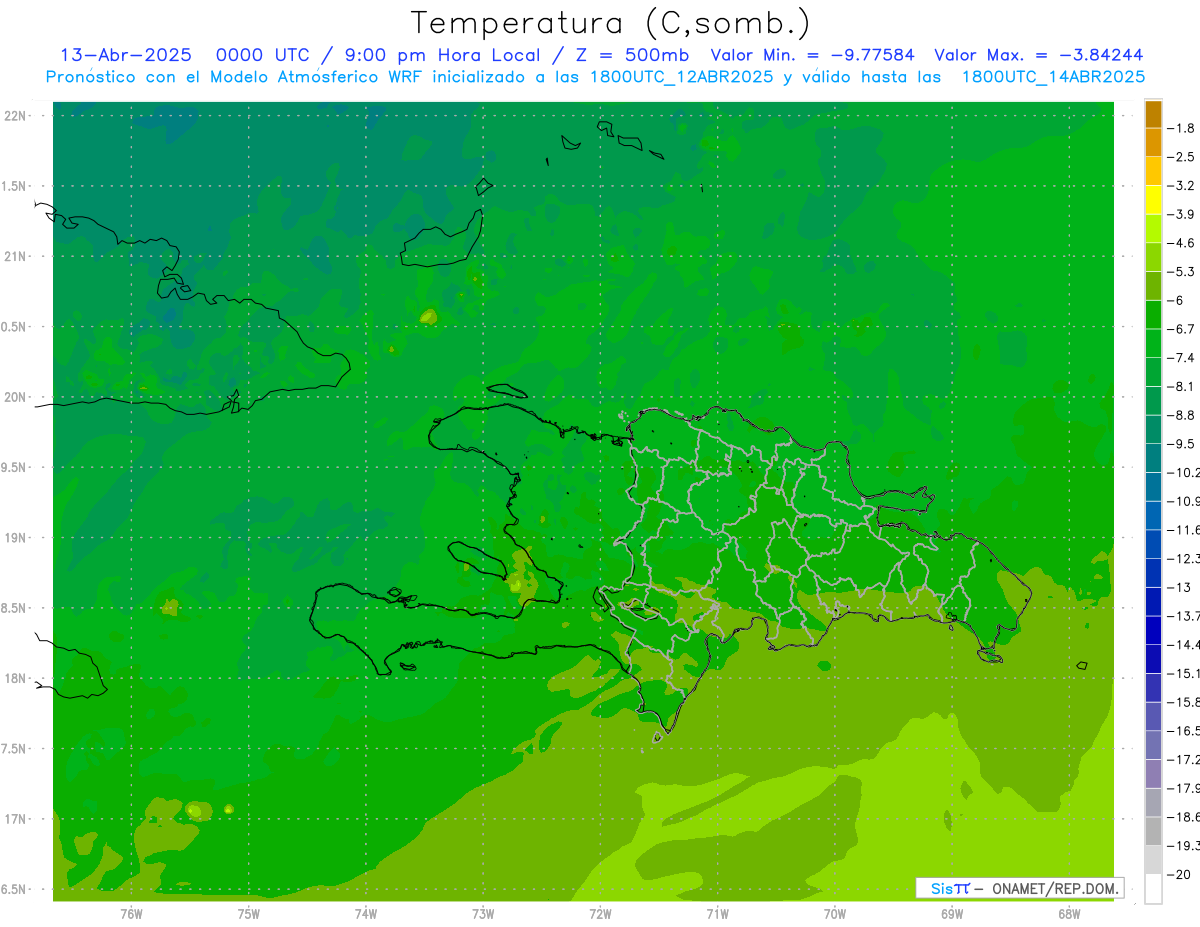Click the "-3.9" color scale value
This screenshot has height=927, width=1200.
click(x=1180, y=215)
